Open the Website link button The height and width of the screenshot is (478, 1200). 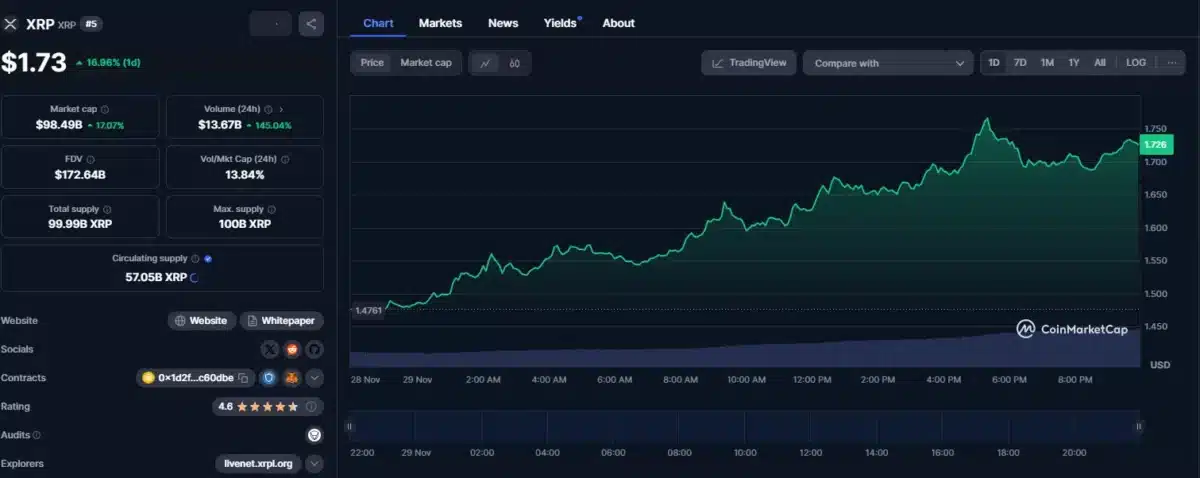(201, 321)
